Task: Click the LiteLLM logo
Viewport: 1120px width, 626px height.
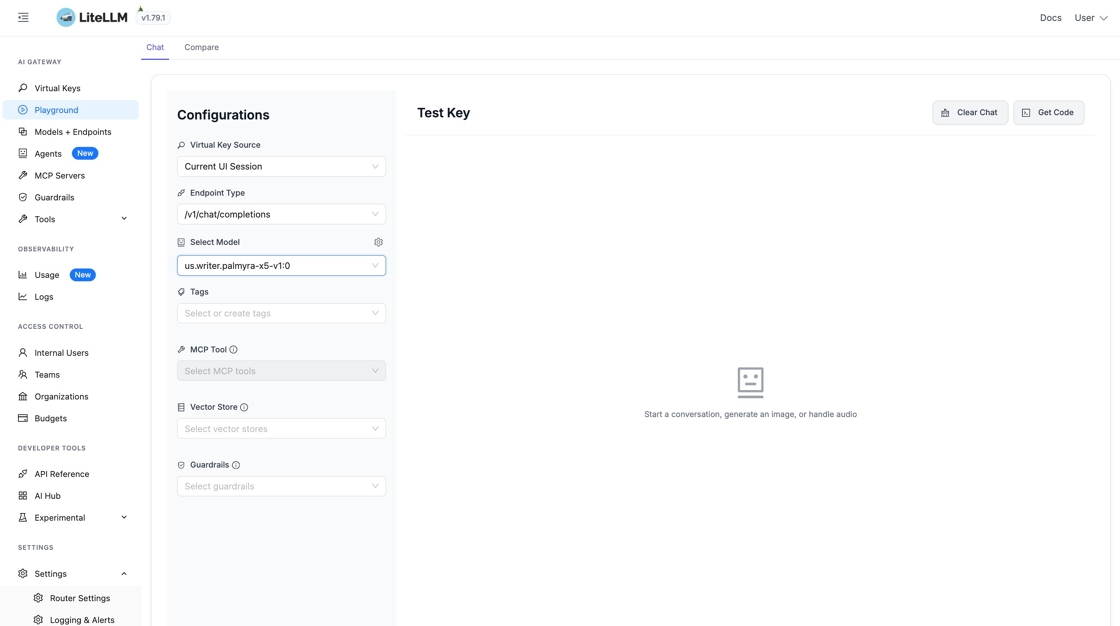Action: pyautogui.click(x=91, y=17)
